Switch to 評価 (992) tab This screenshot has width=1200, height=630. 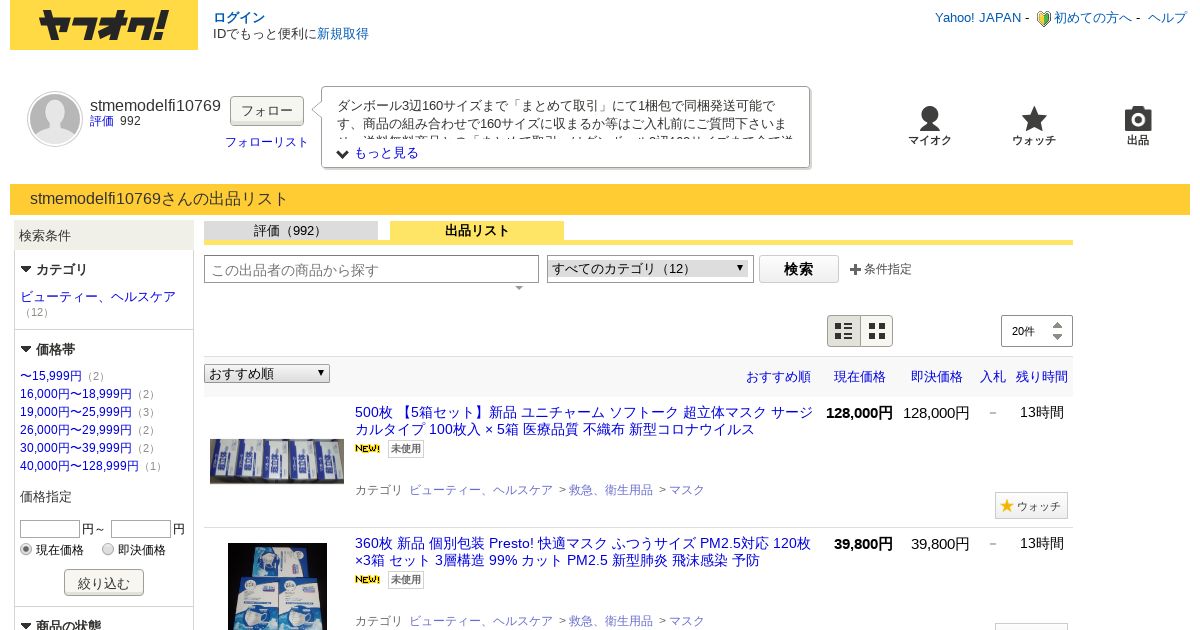click(291, 231)
